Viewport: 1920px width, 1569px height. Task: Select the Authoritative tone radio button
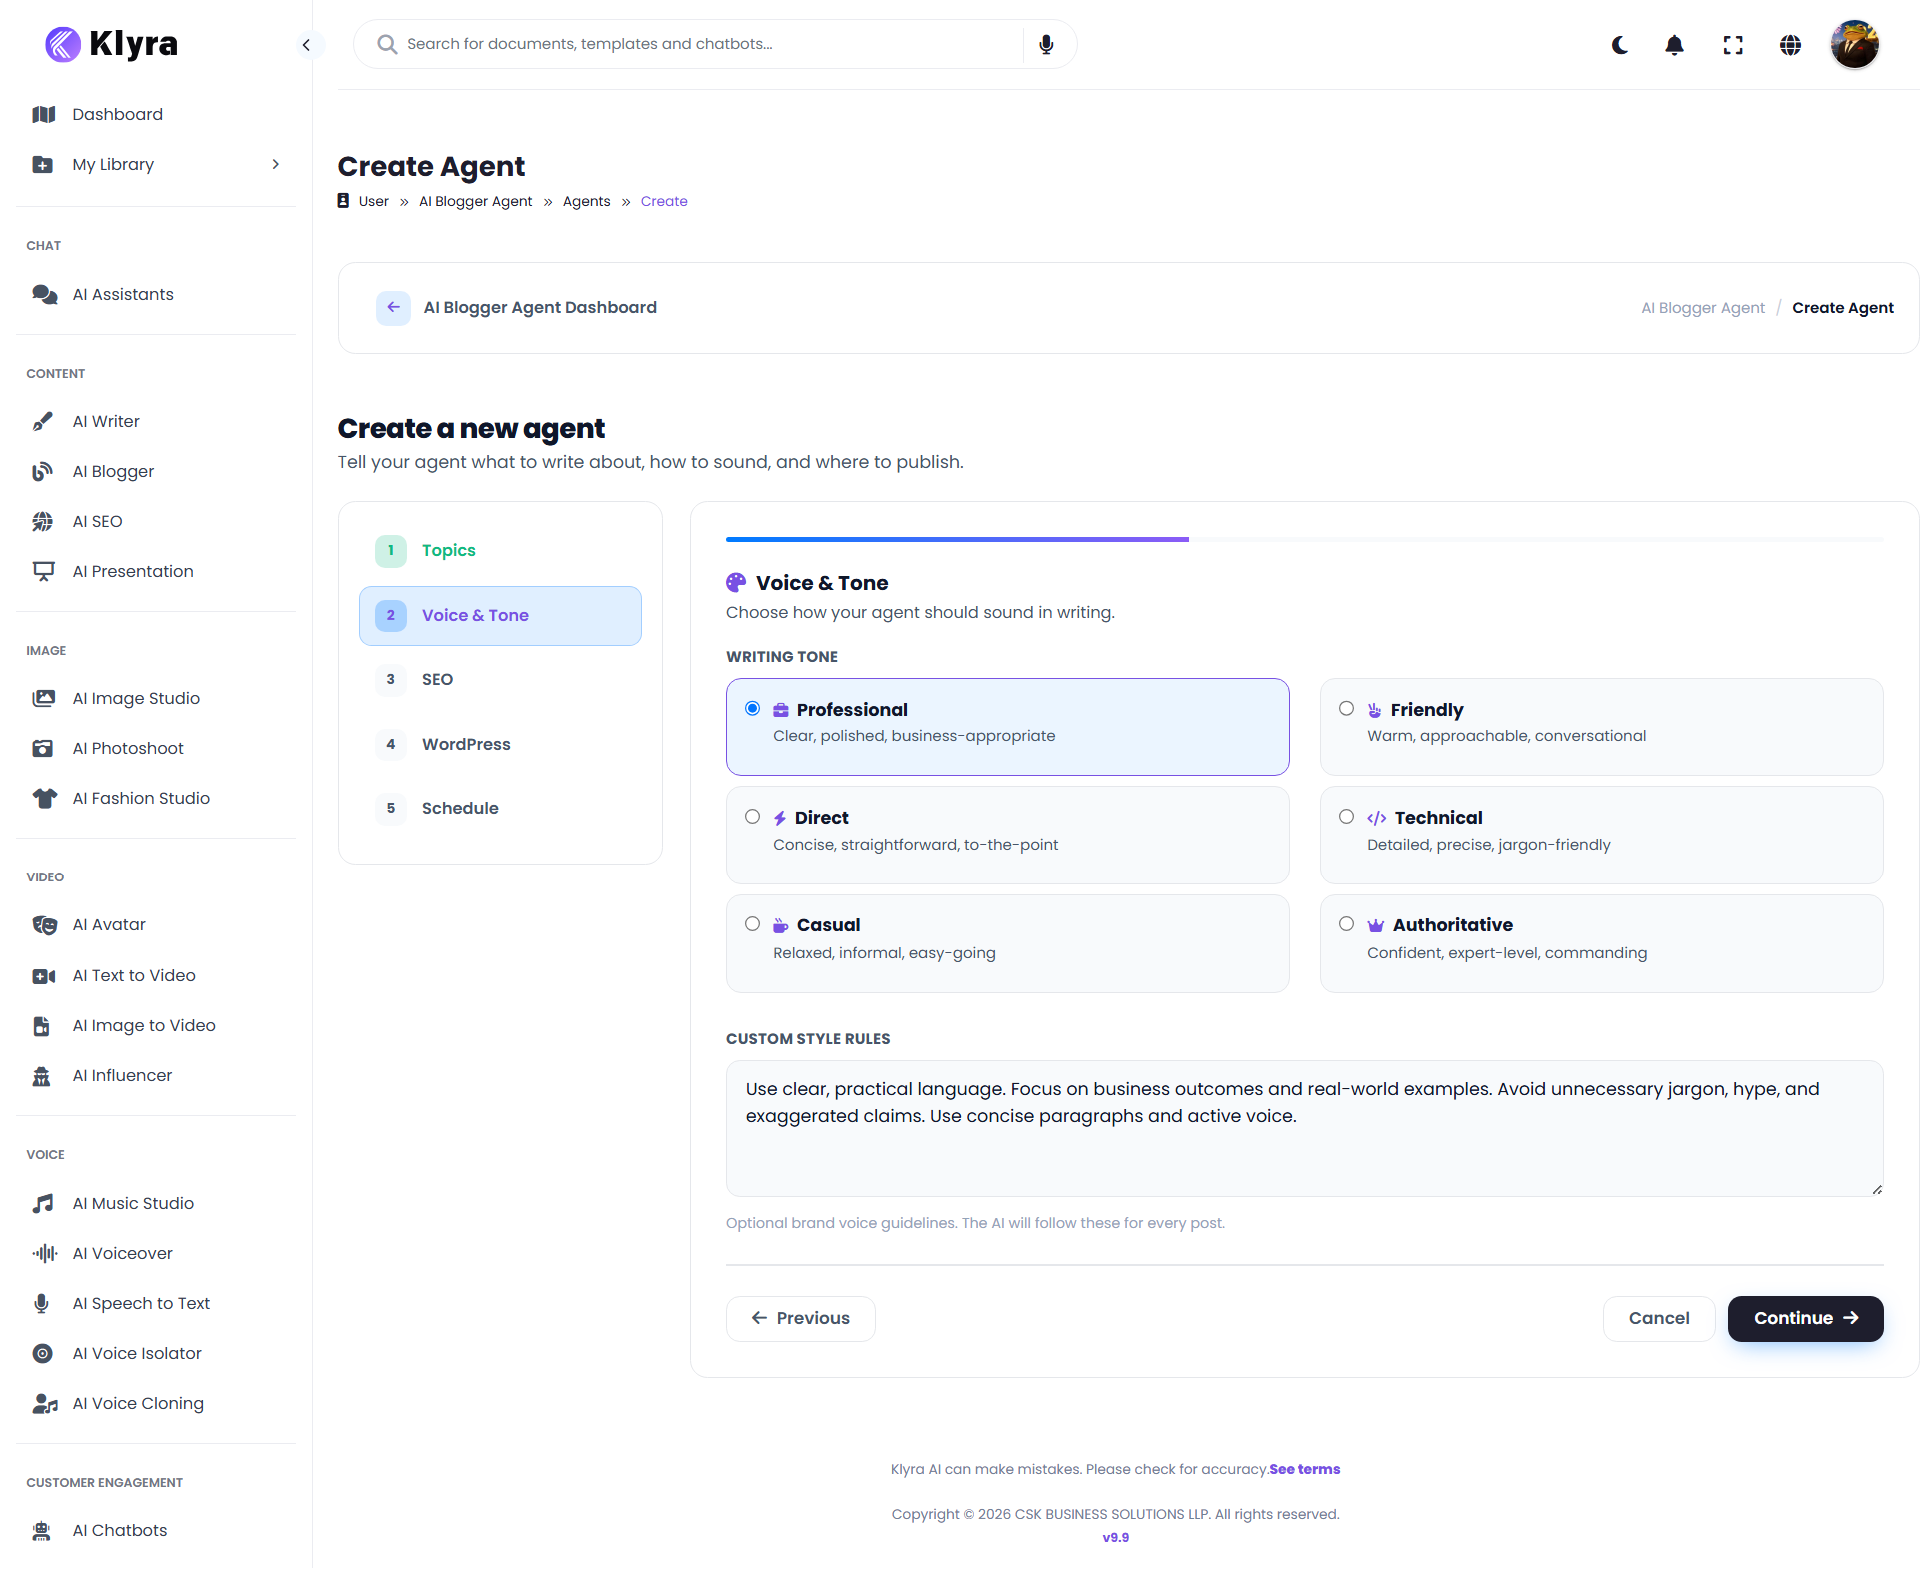pos(1346,923)
